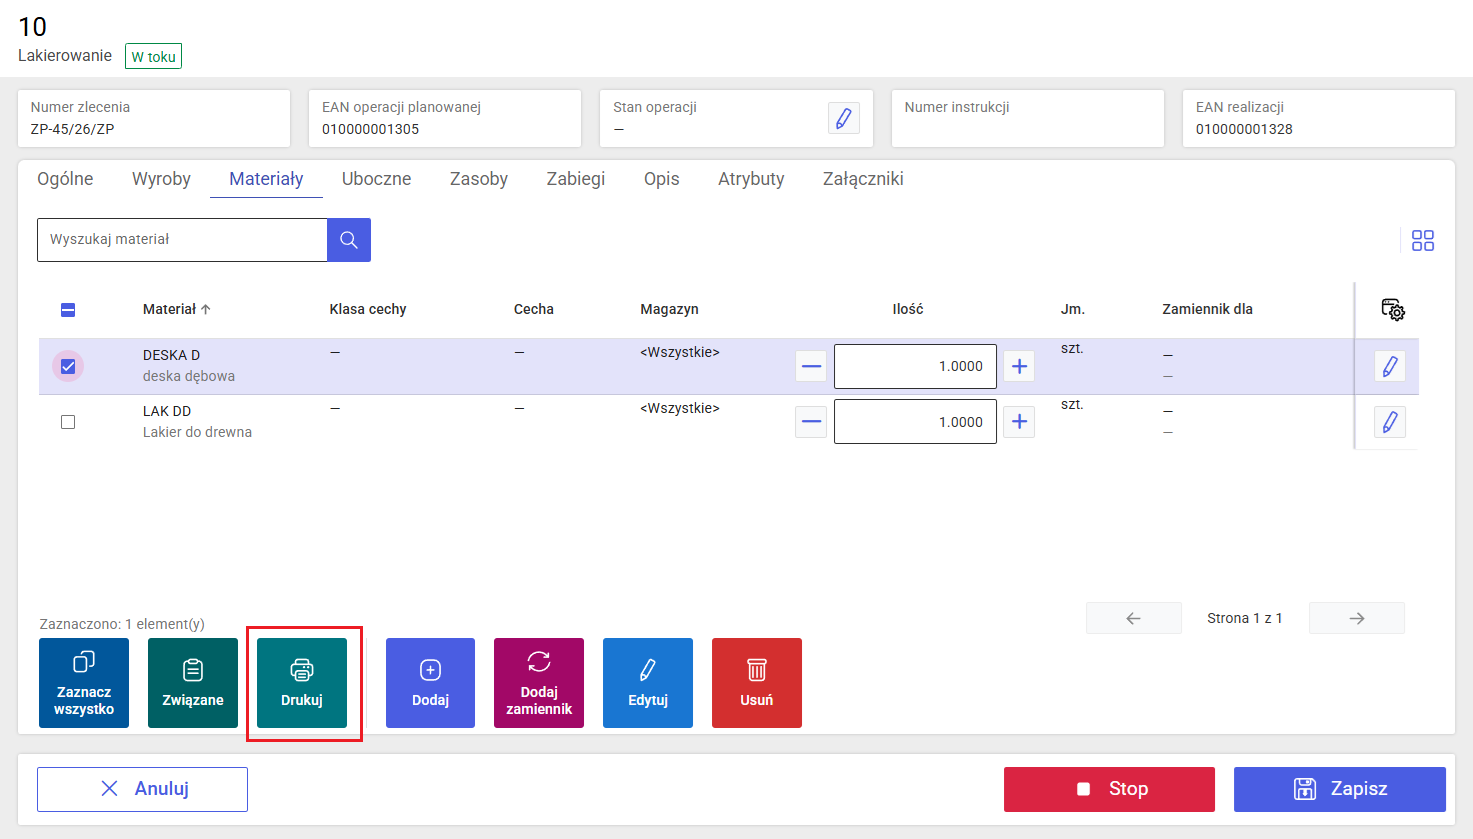Screen dimensions: 1473x839
Task: Click Usuń trash button
Action: (757, 683)
